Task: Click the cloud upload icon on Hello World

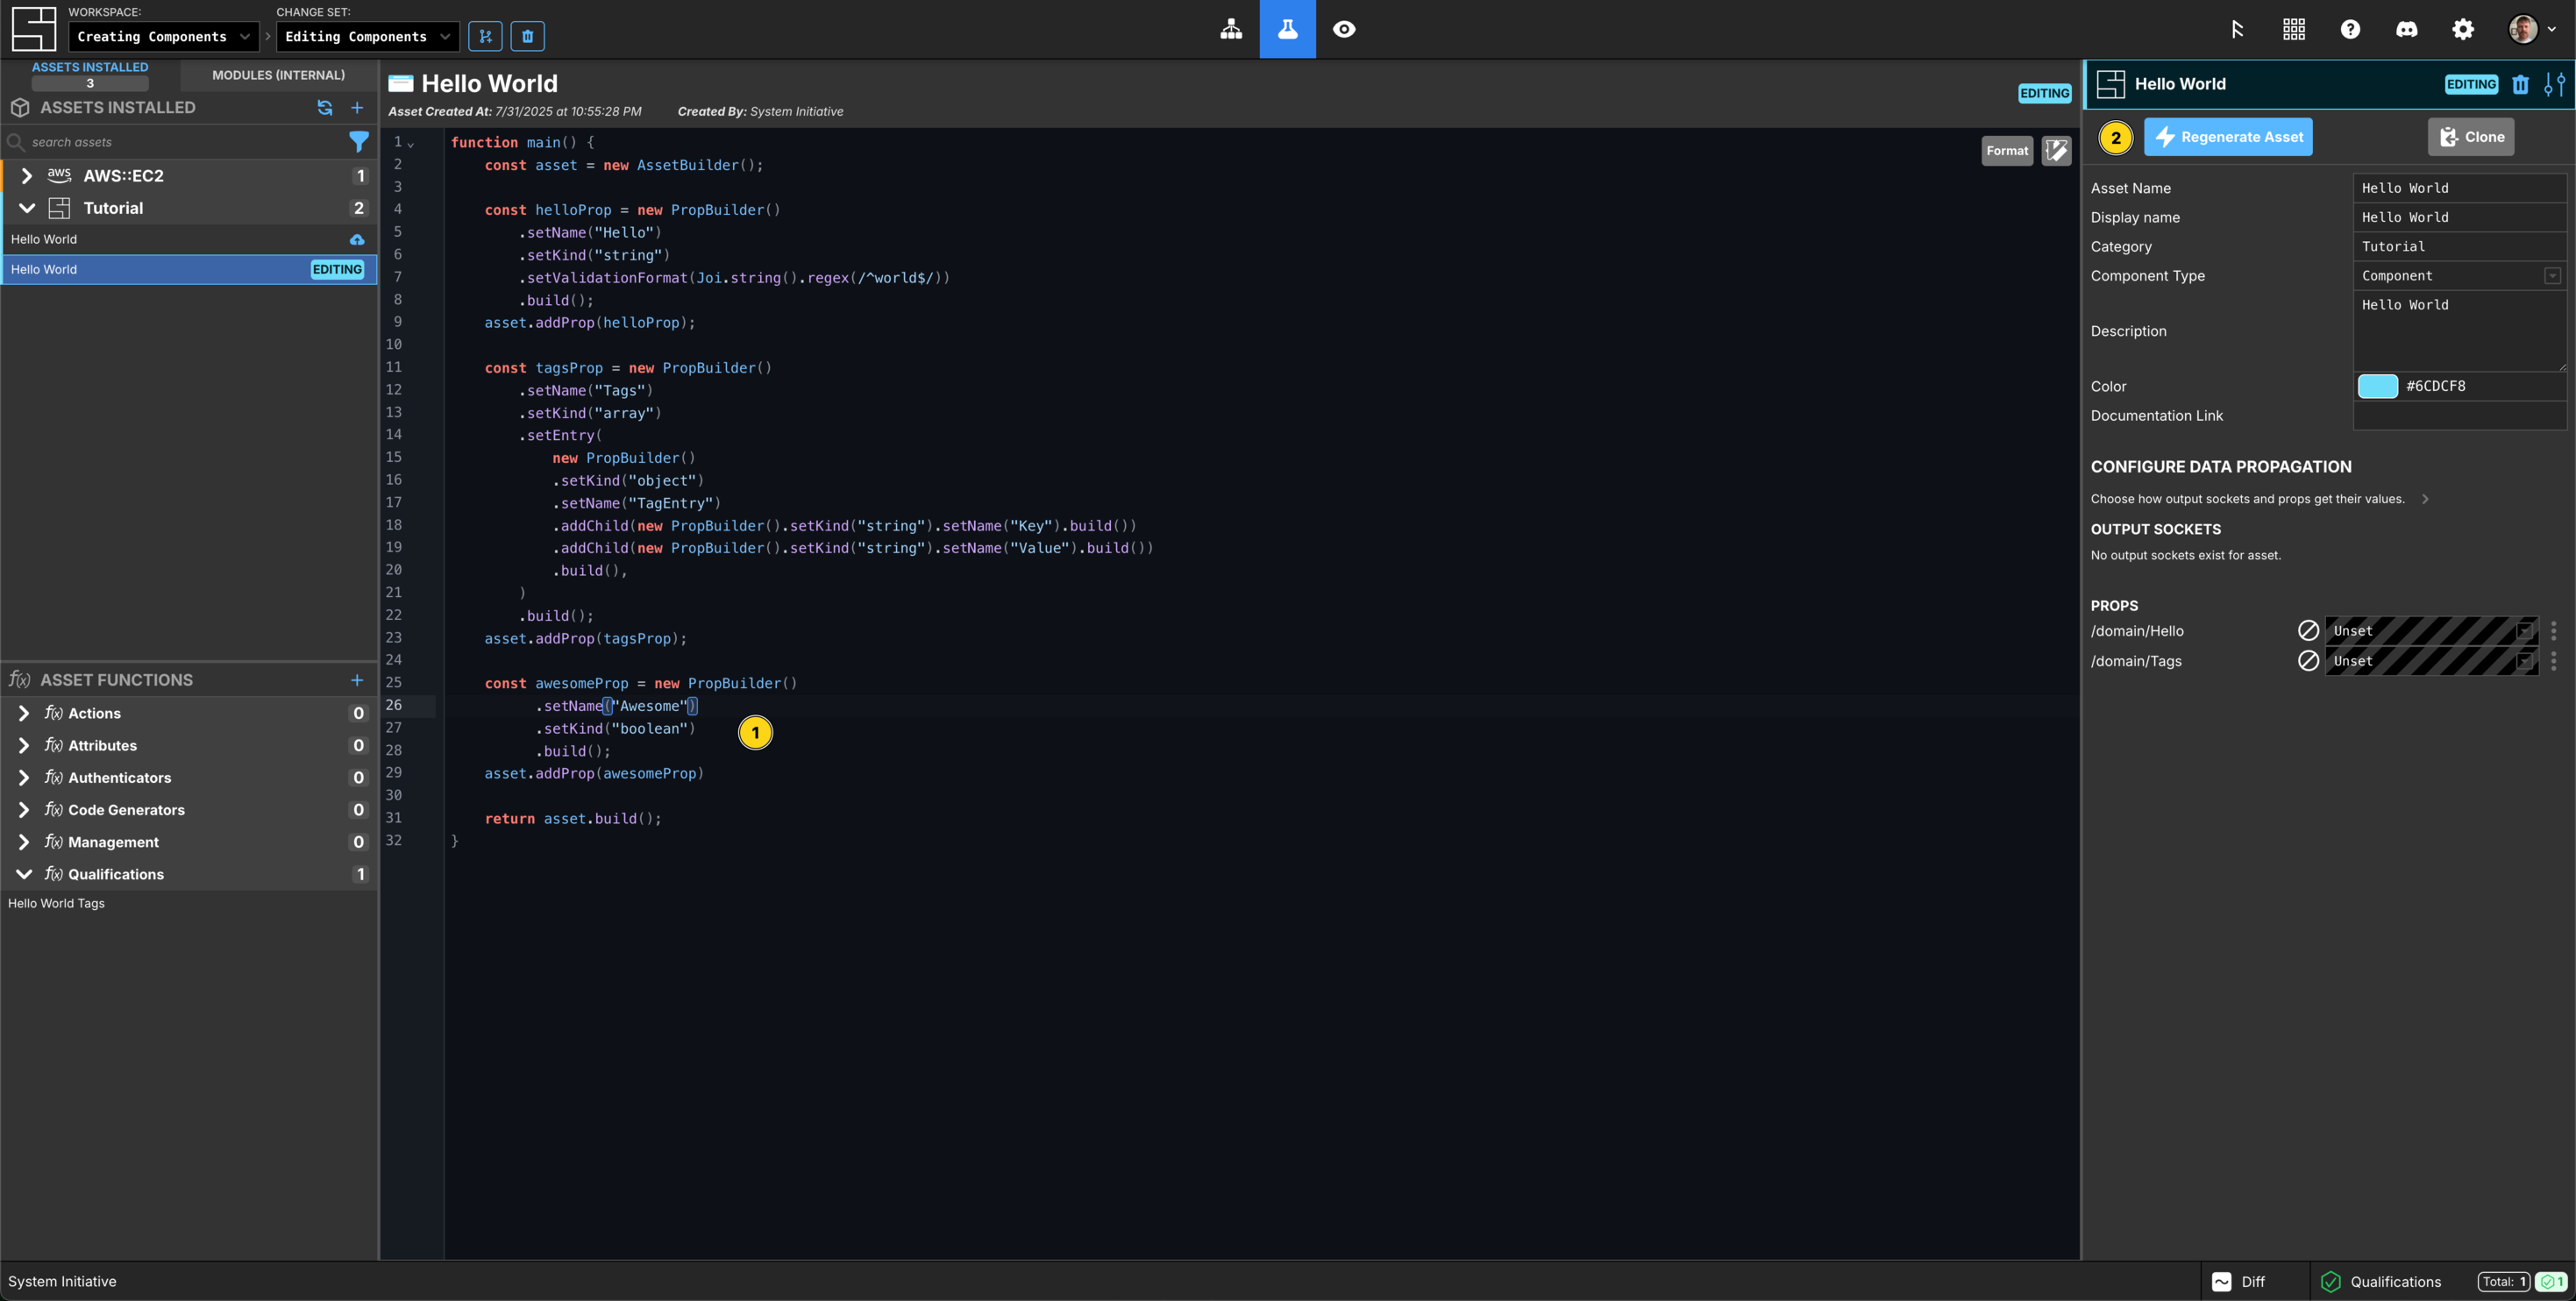Action: tap(357, 239)
